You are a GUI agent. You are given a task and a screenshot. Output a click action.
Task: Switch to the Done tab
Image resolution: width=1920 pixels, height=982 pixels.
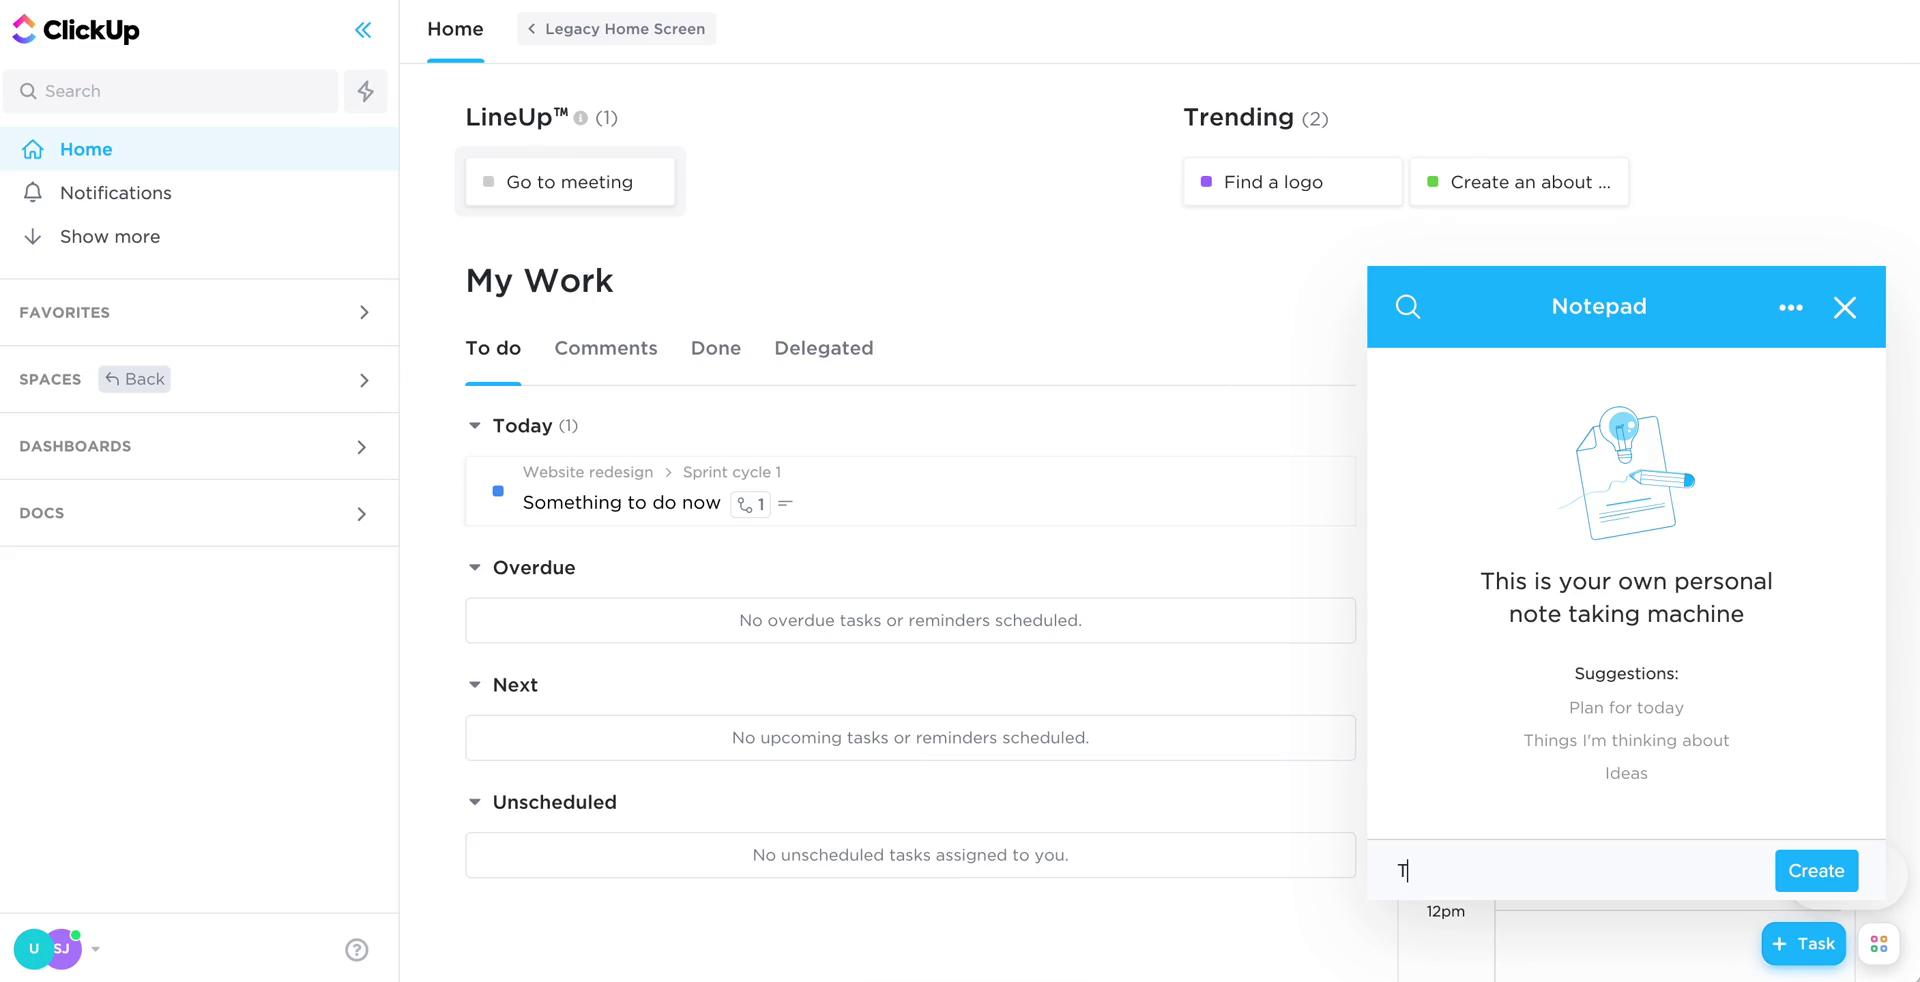[x=716, y=348]
